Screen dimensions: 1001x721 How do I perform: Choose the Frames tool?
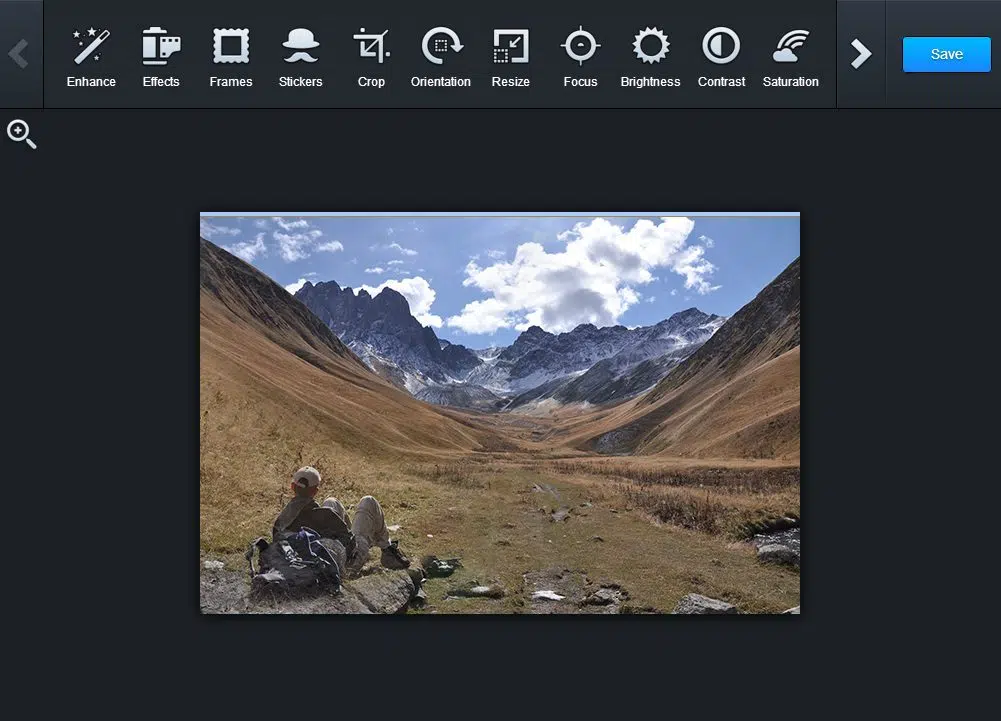click(x=231, y=47)
